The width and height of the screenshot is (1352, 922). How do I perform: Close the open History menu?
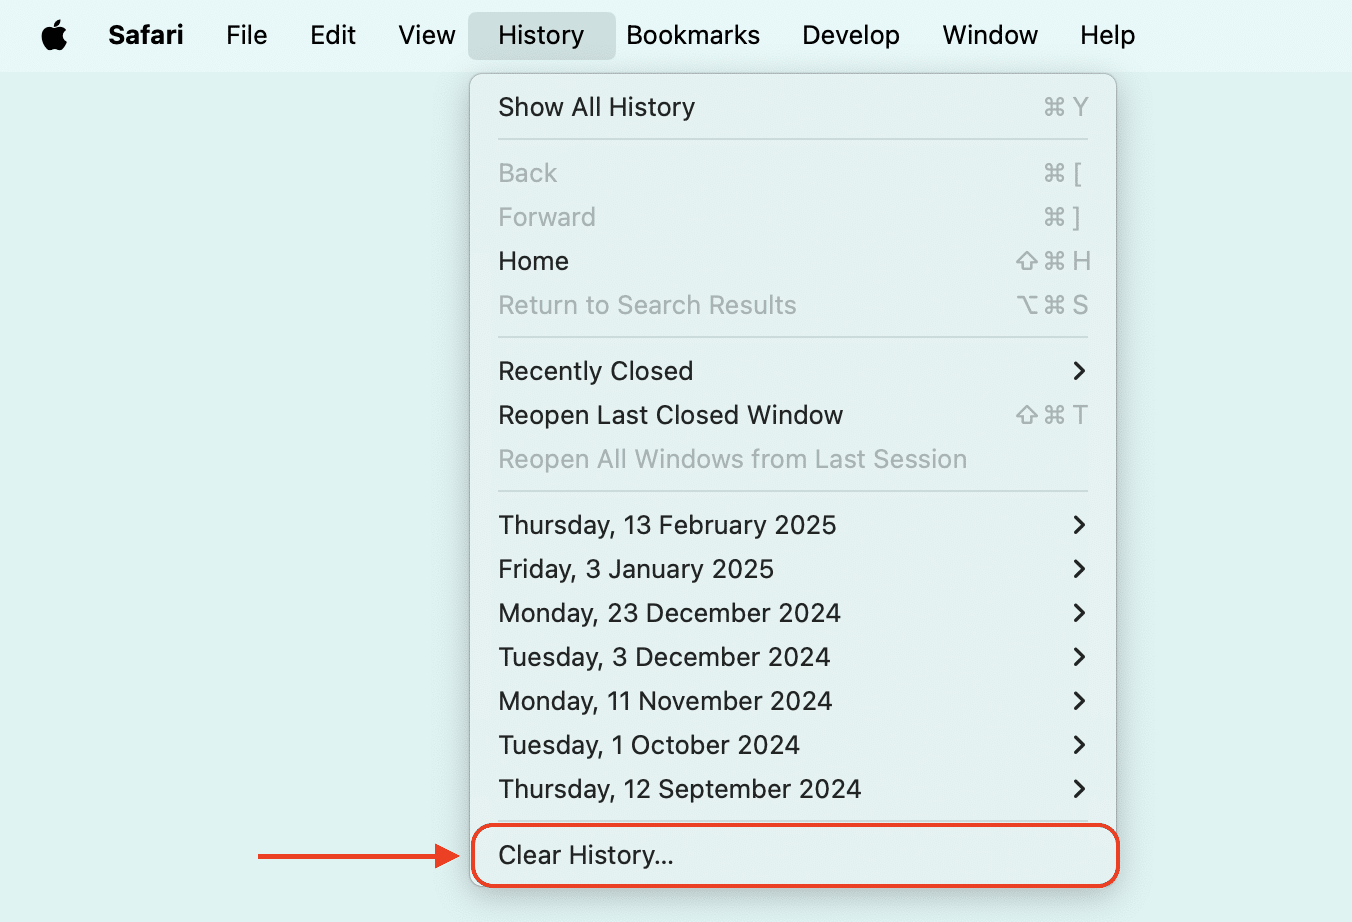[x=541, y=35]
